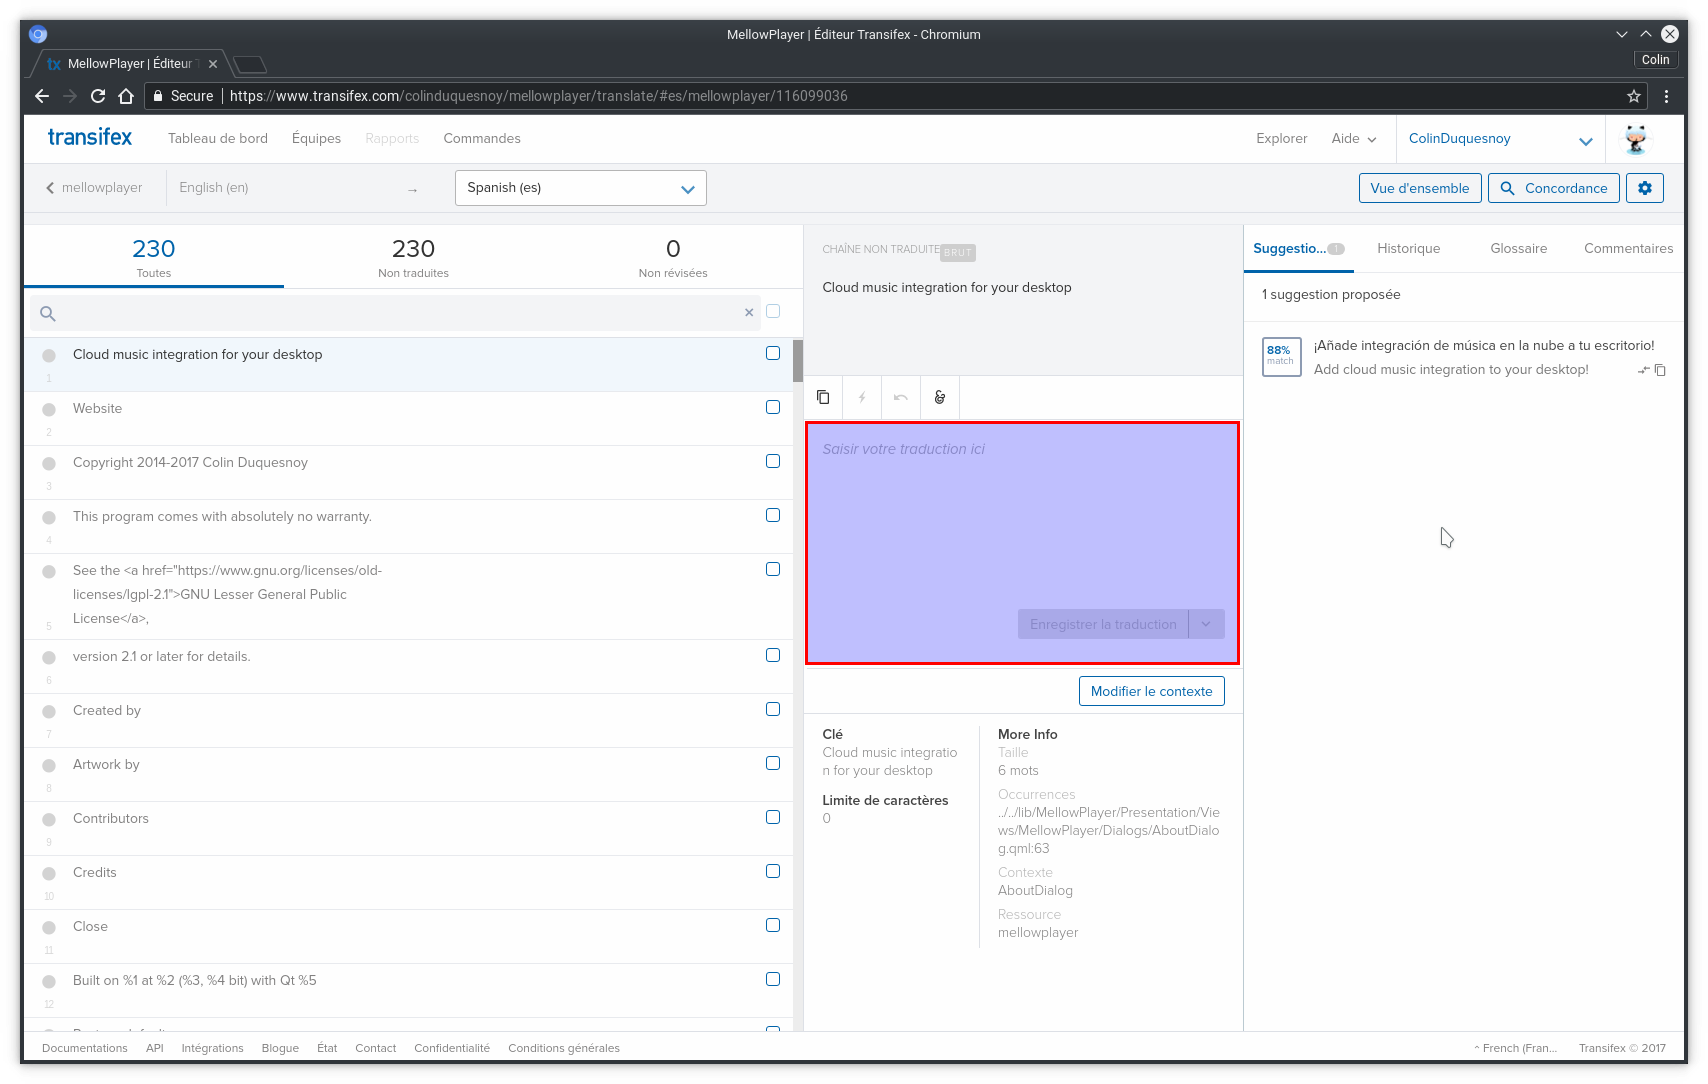The height and width of the screenshot is (1084, 1708).
Task: Filter by 230 Non traduites
Action: click(x=413, y=257)
